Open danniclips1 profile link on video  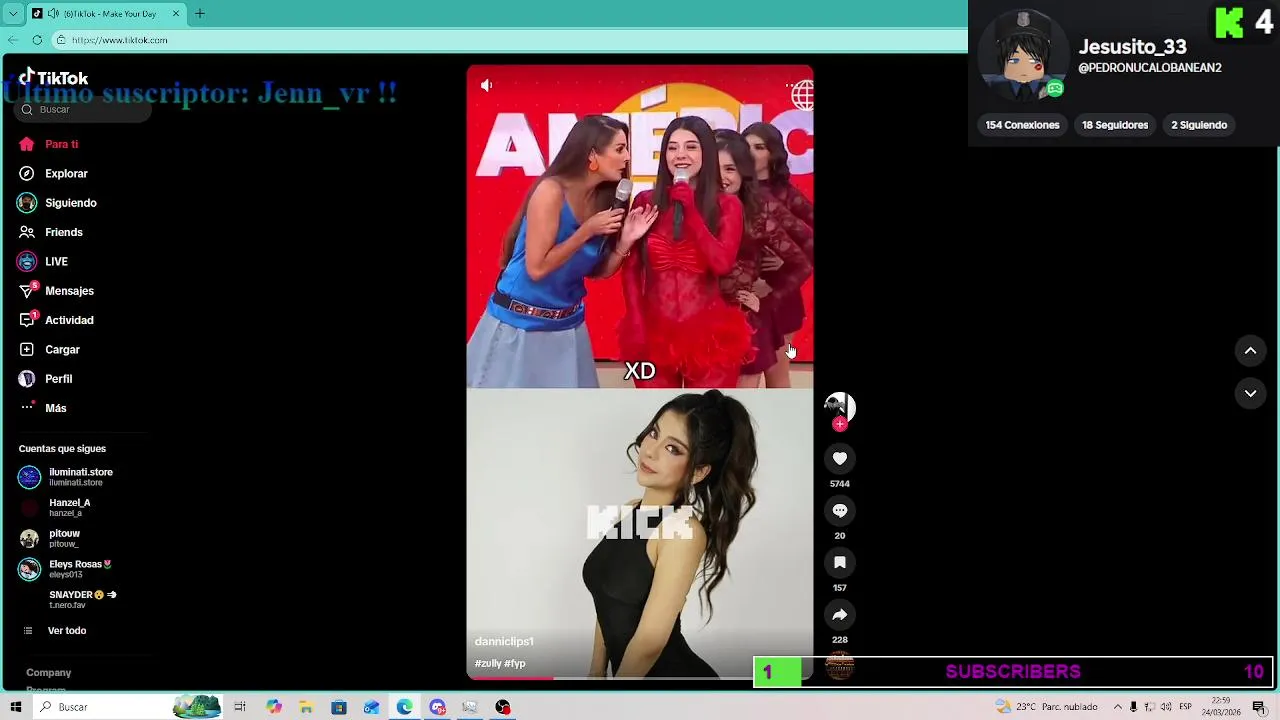(x=504, y=642)
